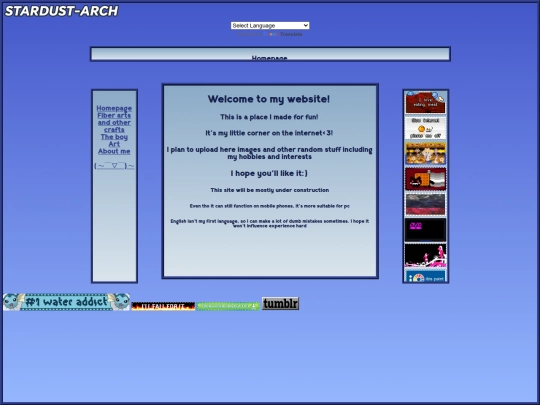
Task: Click the green download-style badge
Action: (x=228, y=306)
